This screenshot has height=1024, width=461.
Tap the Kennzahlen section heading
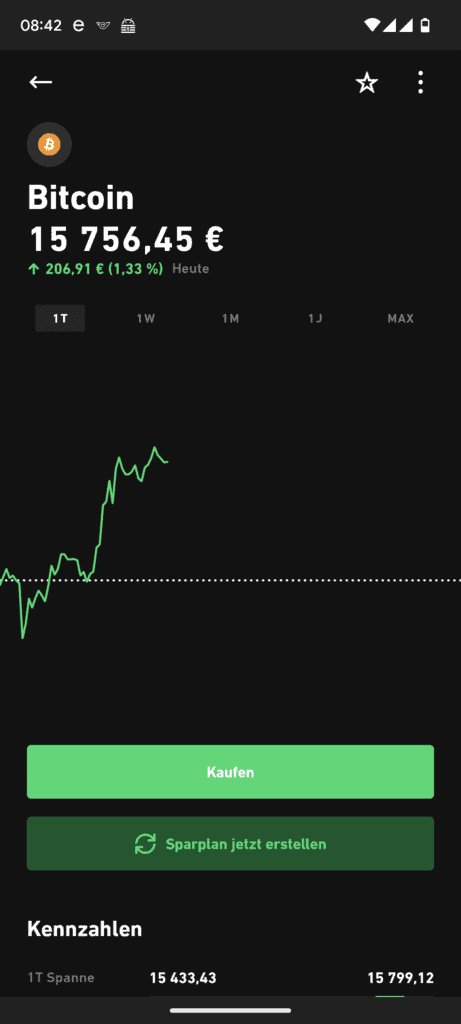tap(85, 929)
